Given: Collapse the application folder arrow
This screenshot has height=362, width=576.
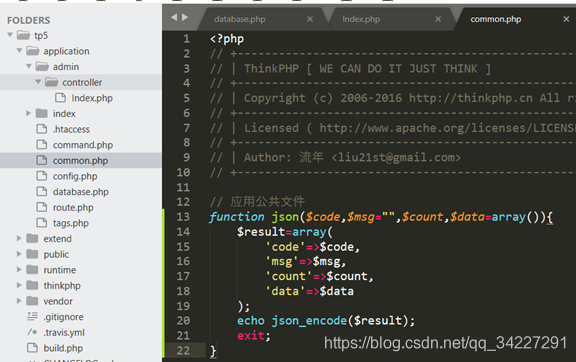Looking at the screenshot, I should (19, 51).
